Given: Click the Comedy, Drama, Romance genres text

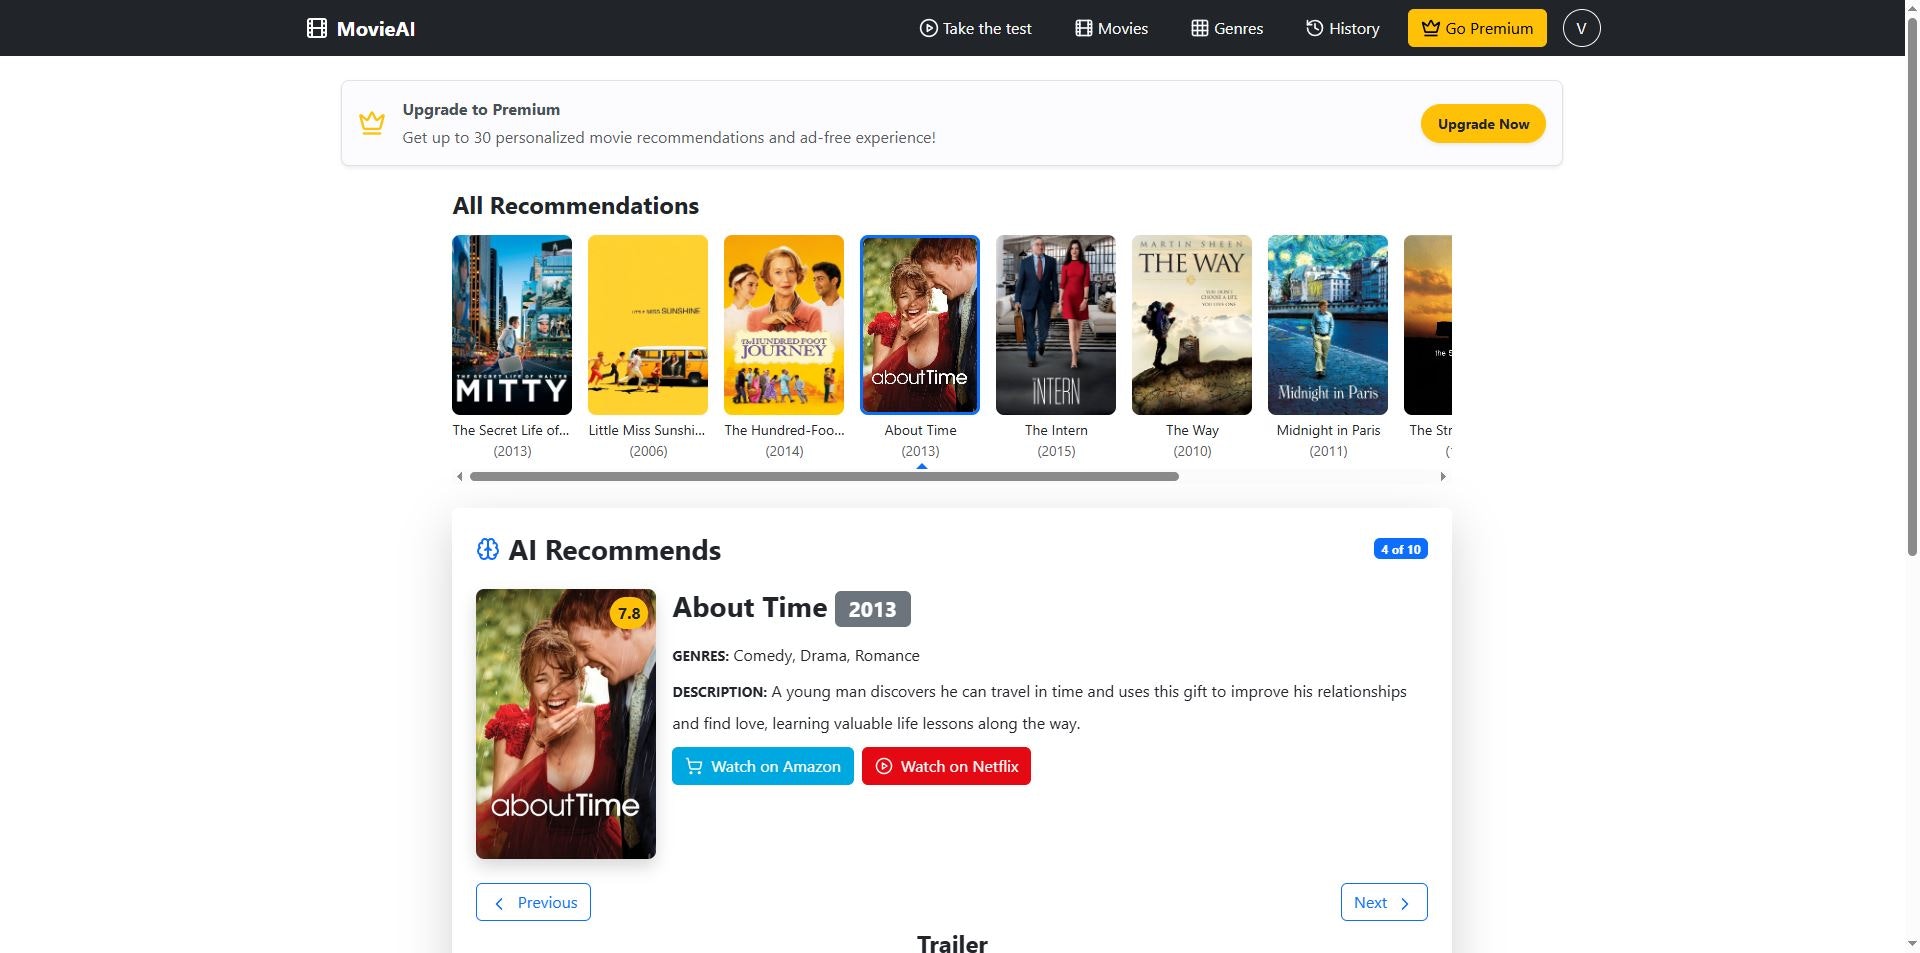Looking at the screenshot, I should 826,656.
